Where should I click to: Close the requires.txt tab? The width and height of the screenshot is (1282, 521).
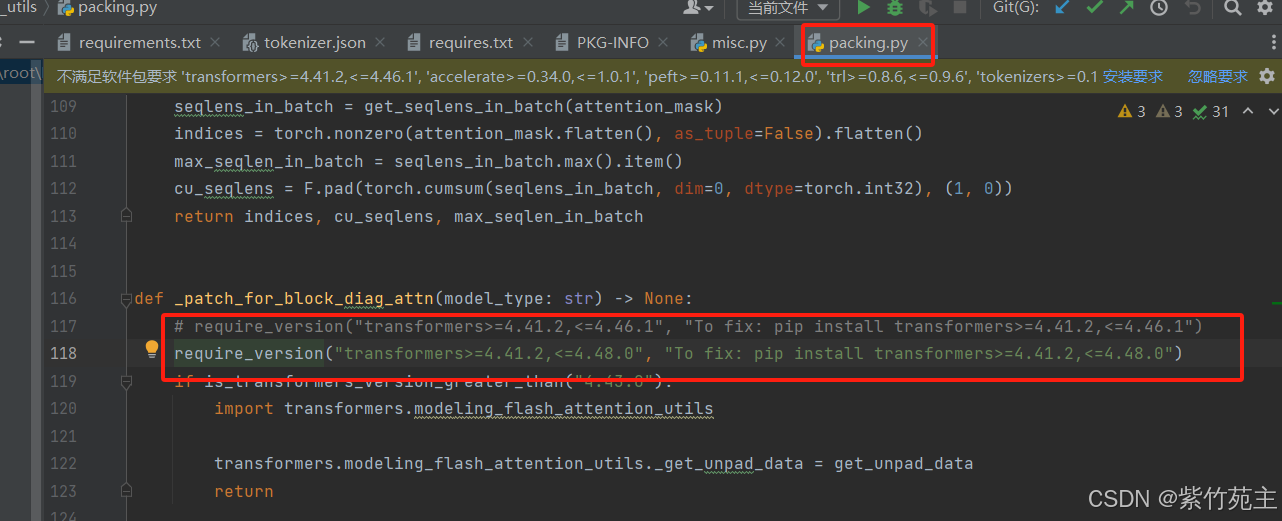tap(528, 43)
